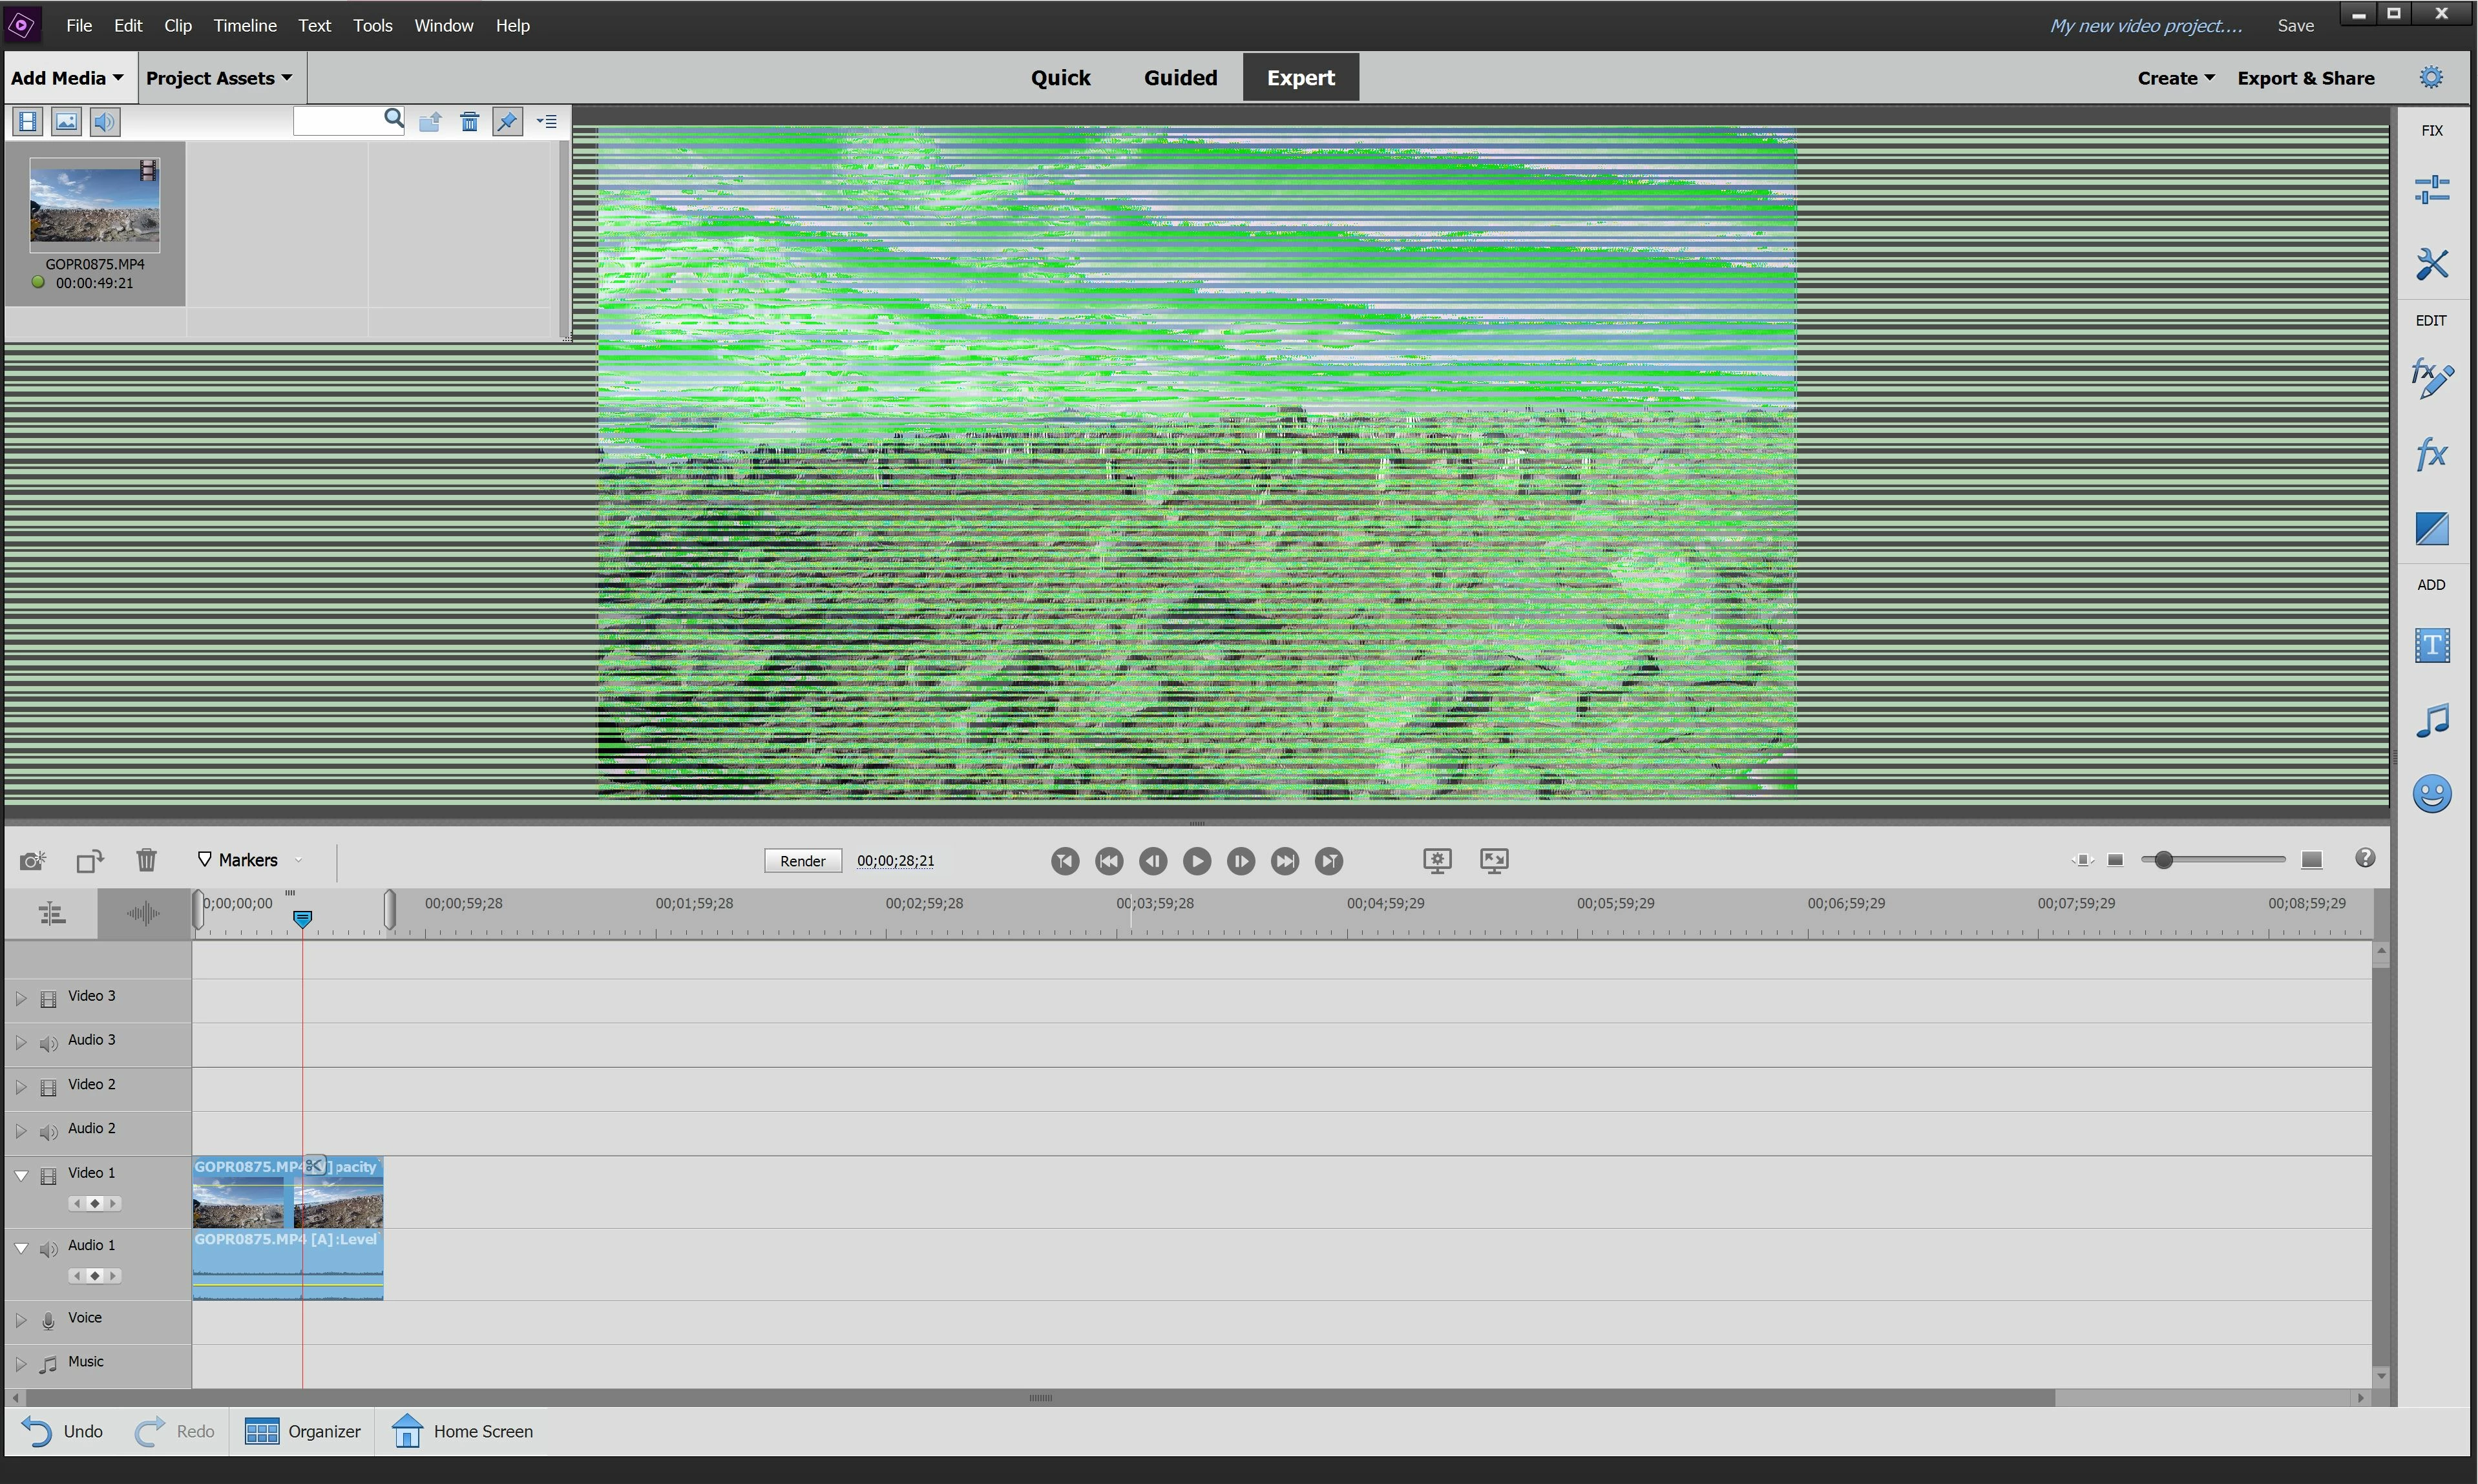Click the Organizer button
Screen dimensions: 2478x1484
303,1432
